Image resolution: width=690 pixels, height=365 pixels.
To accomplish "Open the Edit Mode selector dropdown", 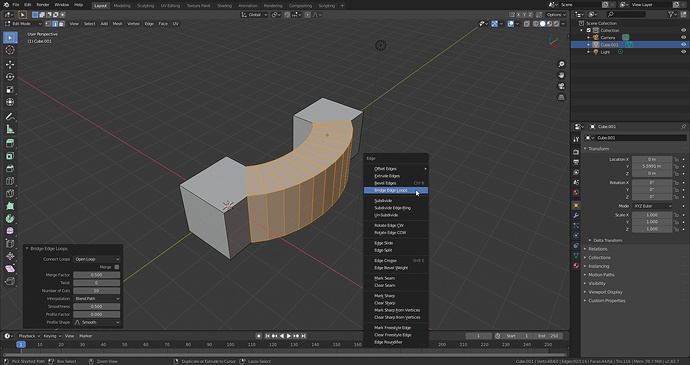I will (x=23, y=24).
